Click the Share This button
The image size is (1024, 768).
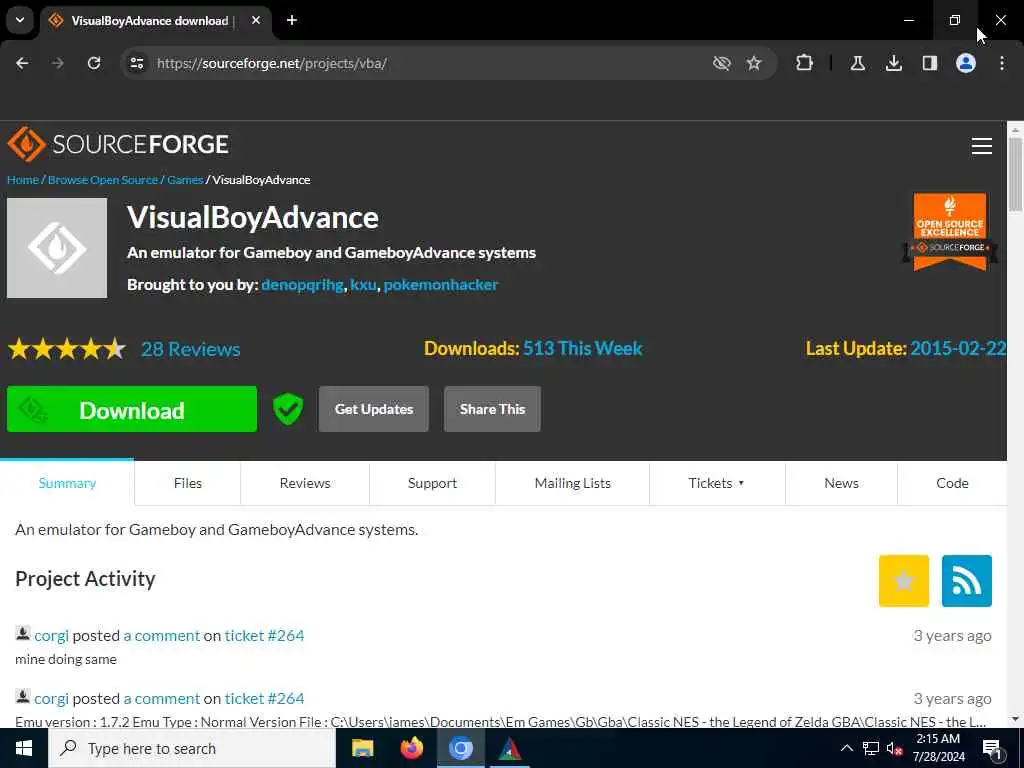(x=492, y=409)
